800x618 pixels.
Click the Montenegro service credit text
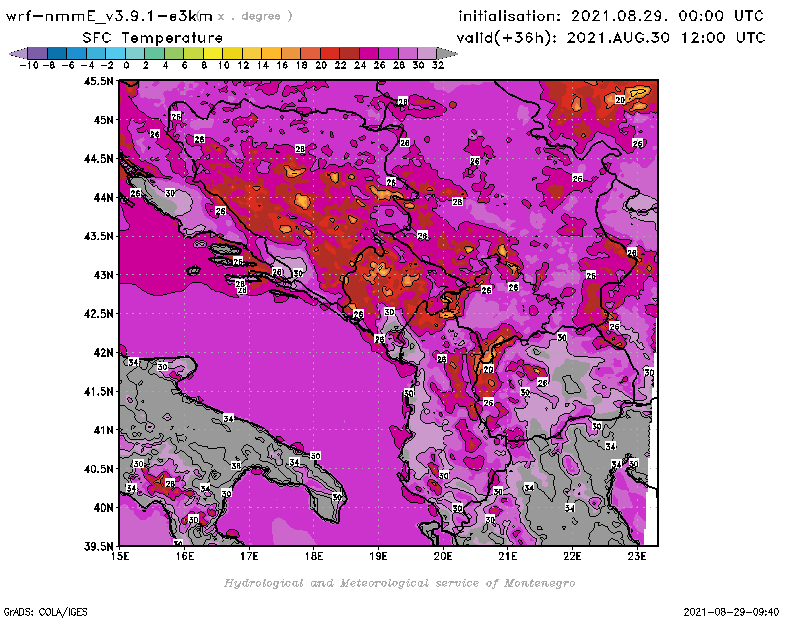pyautogui.click(x=399, y=583)
